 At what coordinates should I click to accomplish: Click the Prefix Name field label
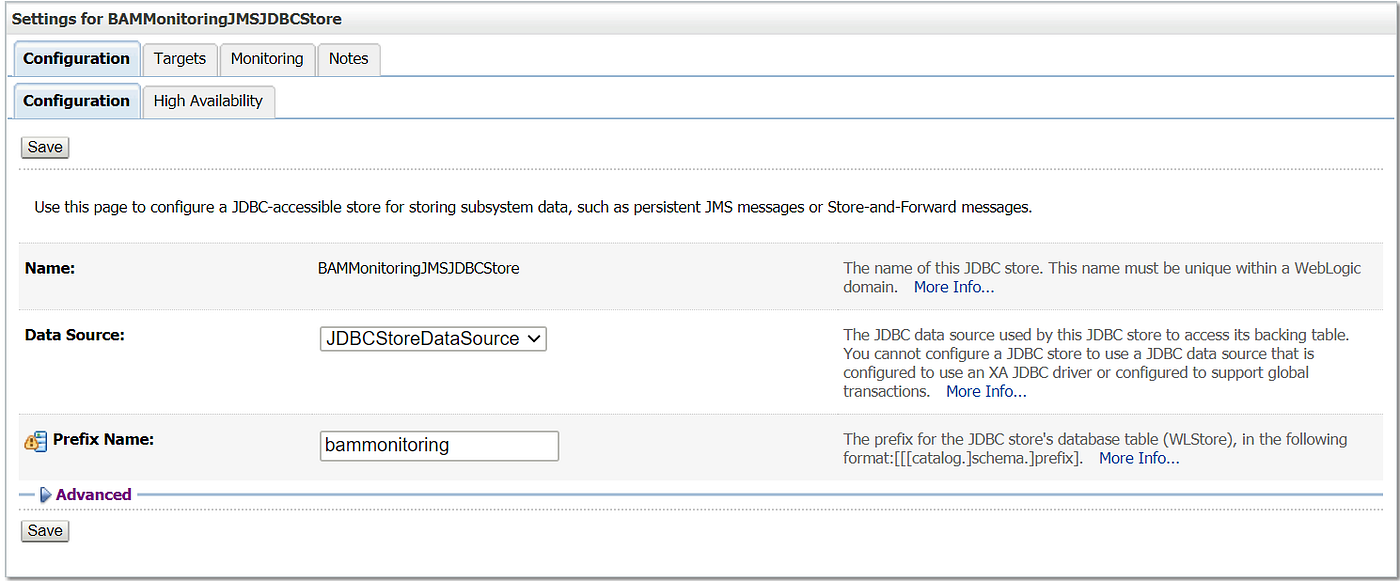click(x=103, y=439)
